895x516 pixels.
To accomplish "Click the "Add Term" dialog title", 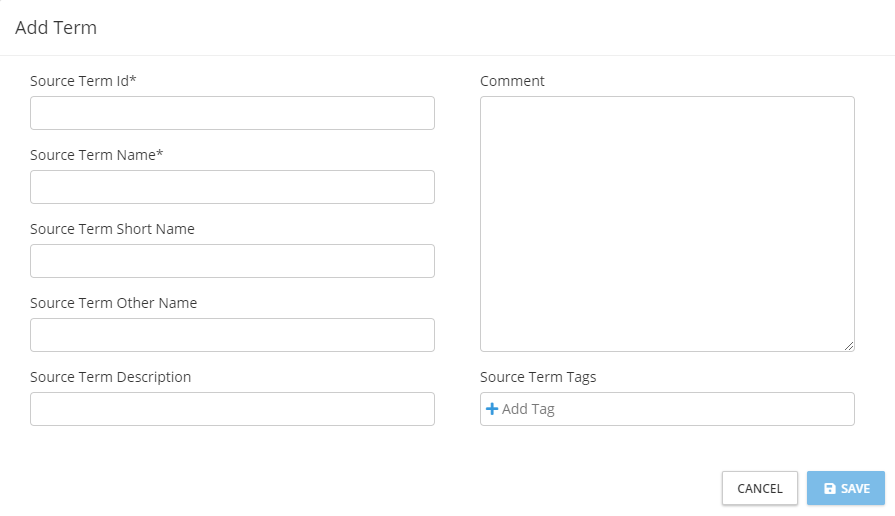I will click(56, 28).
